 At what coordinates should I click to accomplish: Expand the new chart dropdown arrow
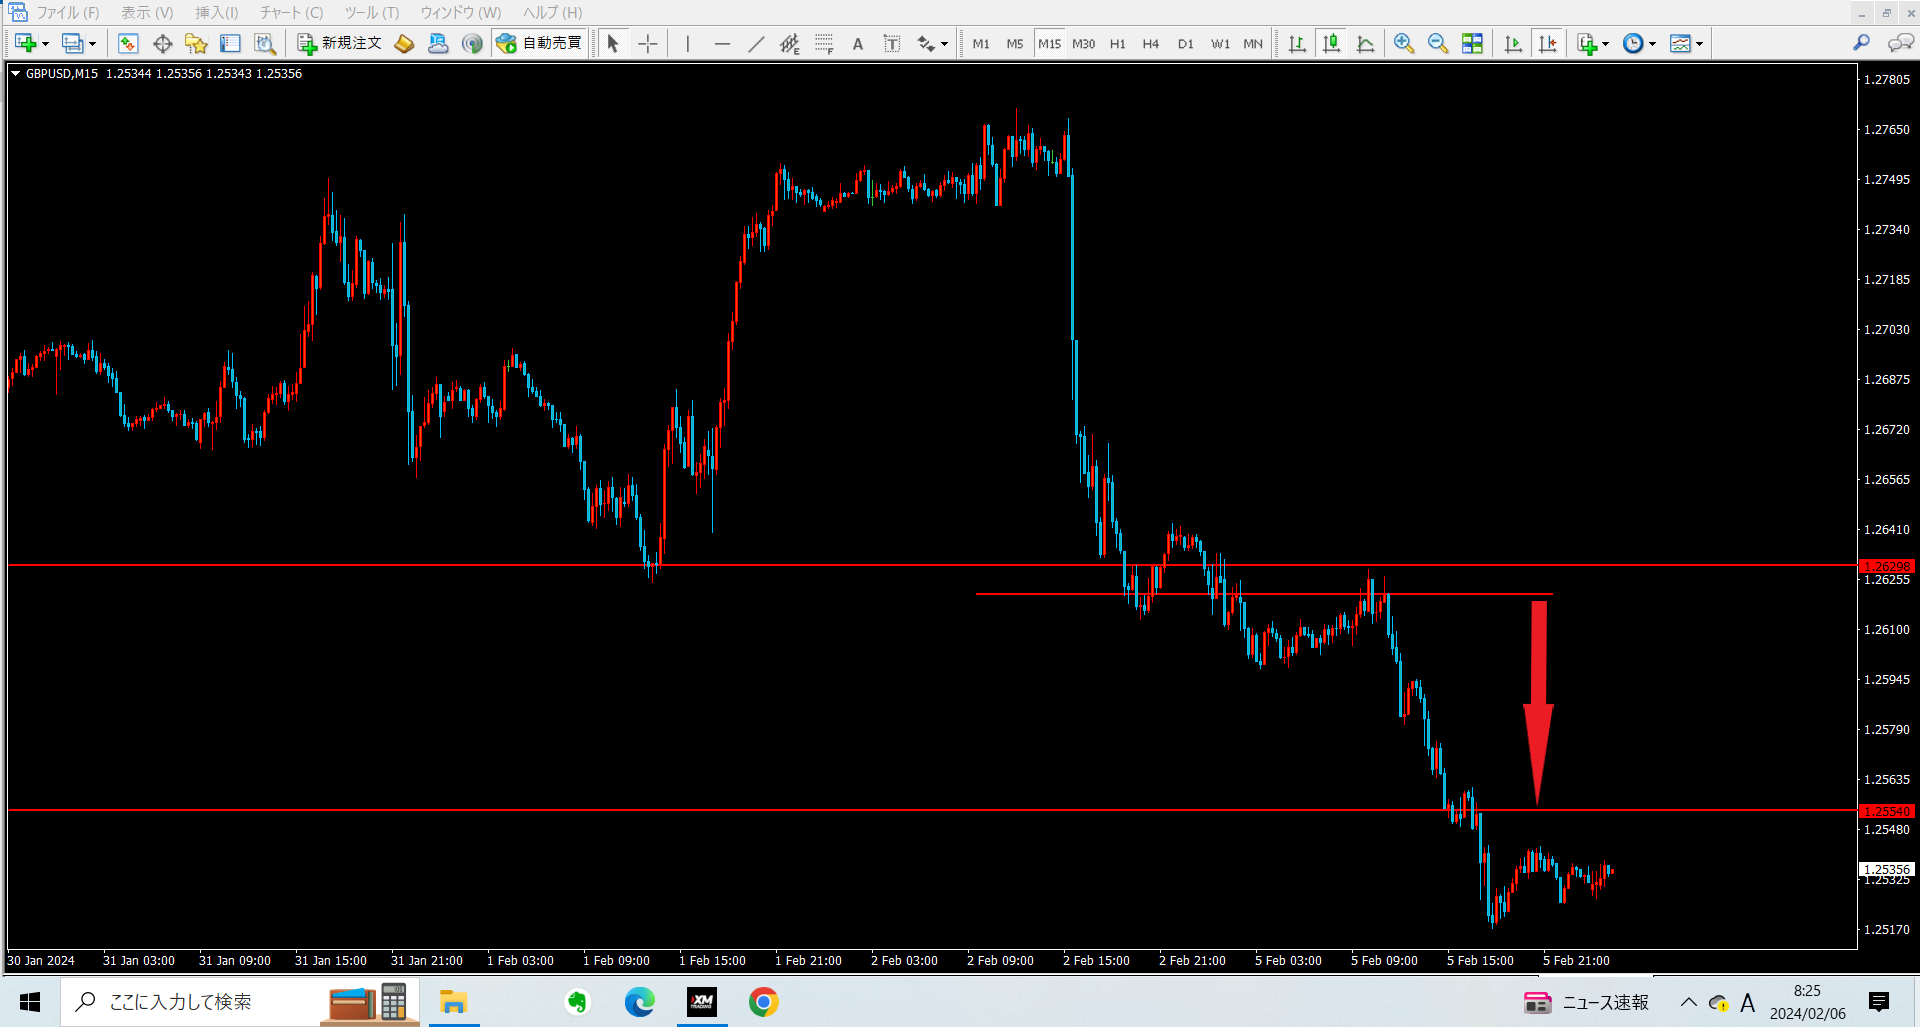click(45, 44)
